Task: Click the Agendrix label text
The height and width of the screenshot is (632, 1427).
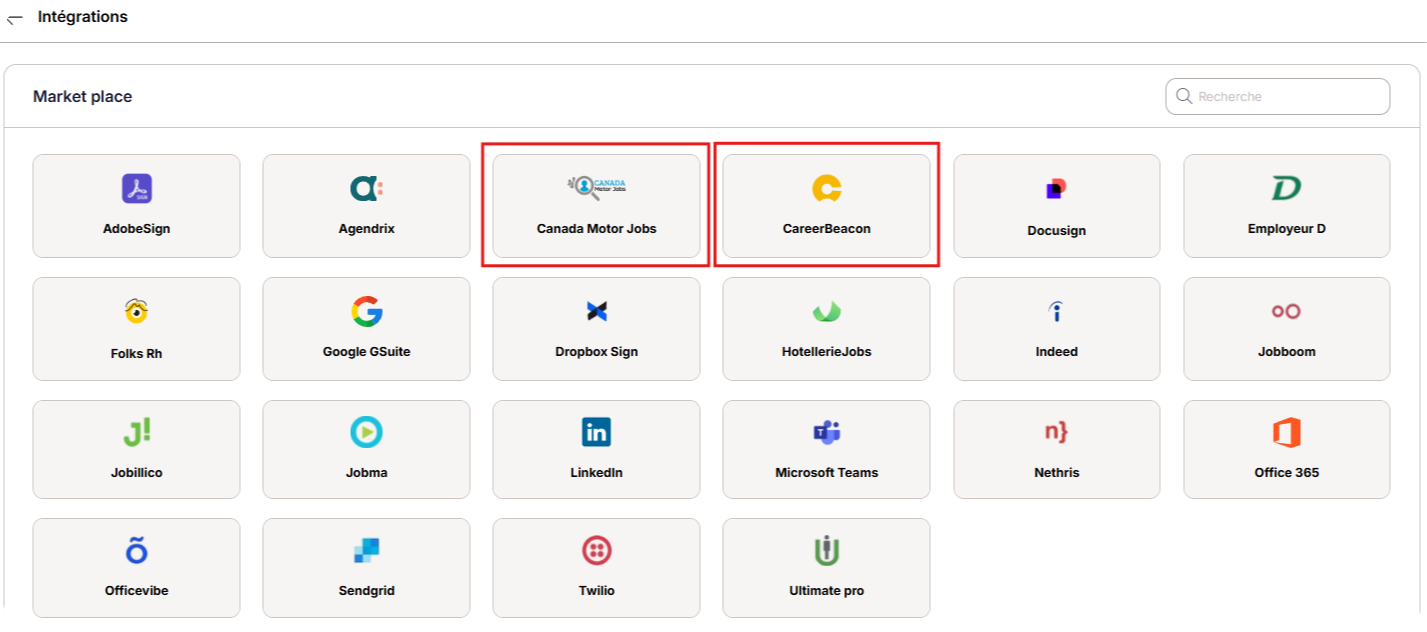Action: (x=366, y=229)
